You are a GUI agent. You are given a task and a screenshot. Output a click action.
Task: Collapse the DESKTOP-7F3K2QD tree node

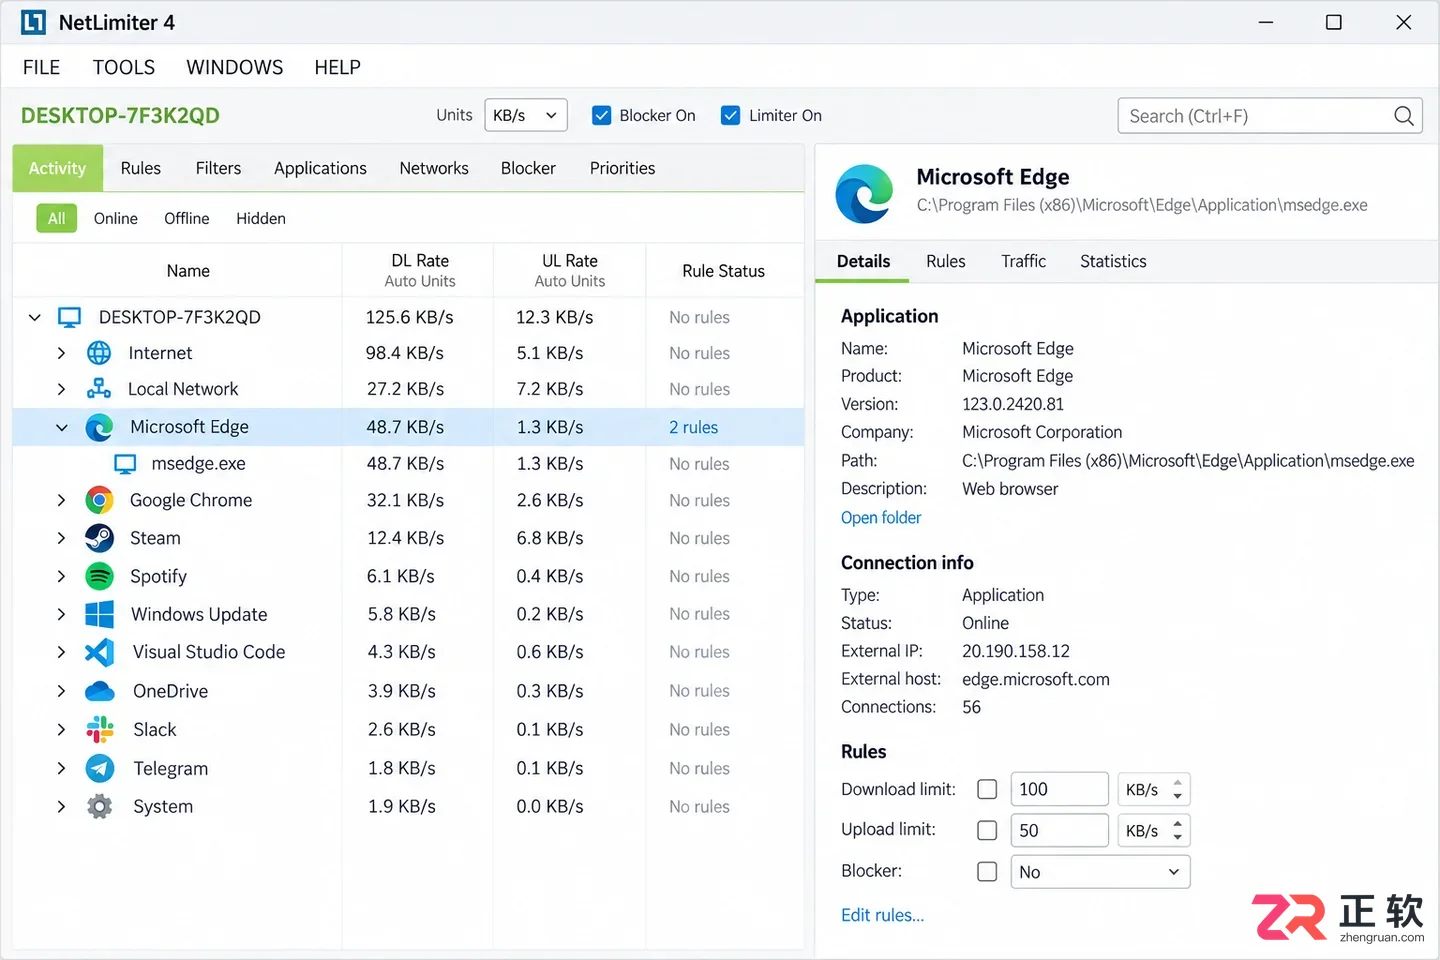pos(35,318)
